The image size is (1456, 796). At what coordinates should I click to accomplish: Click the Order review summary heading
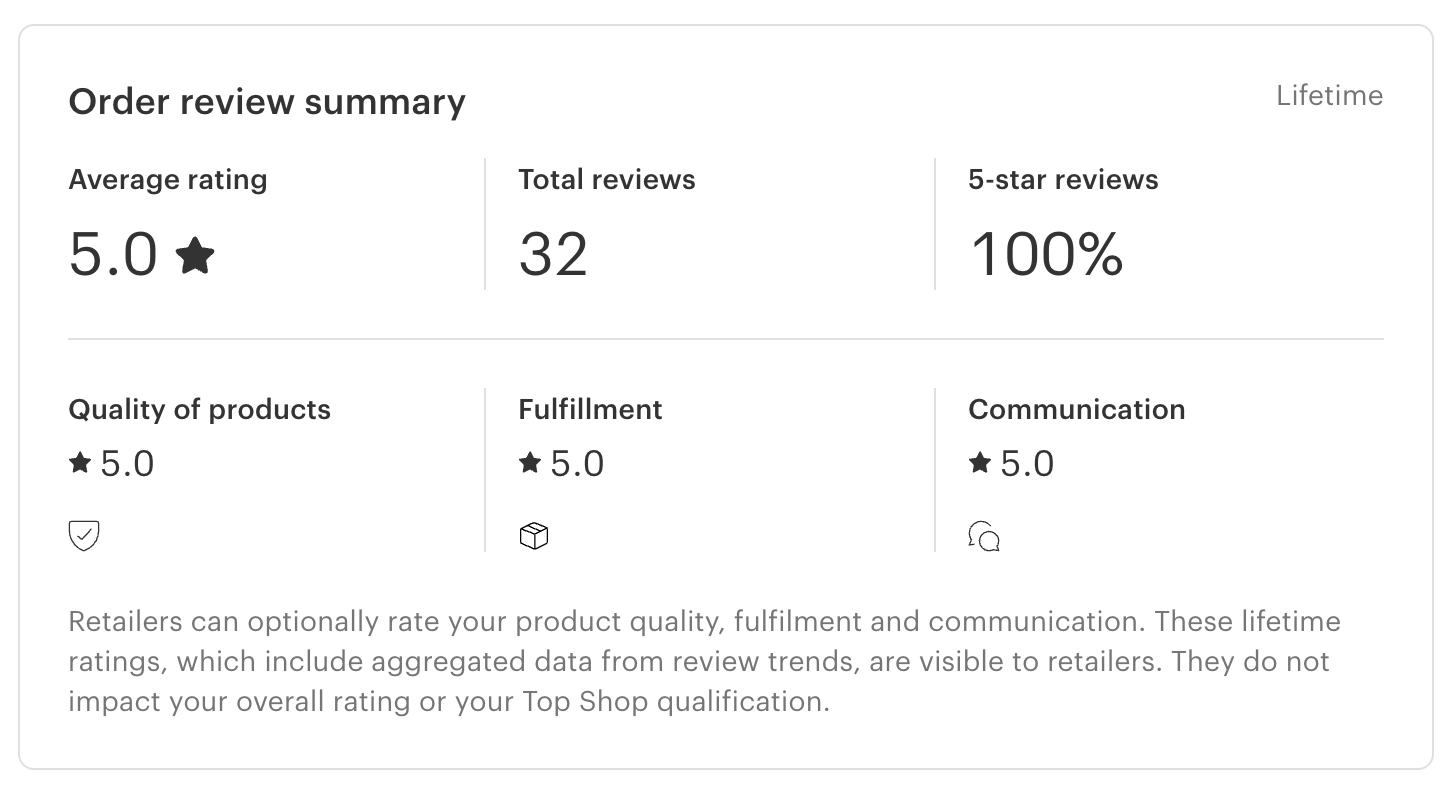click(x=267, y=102)
